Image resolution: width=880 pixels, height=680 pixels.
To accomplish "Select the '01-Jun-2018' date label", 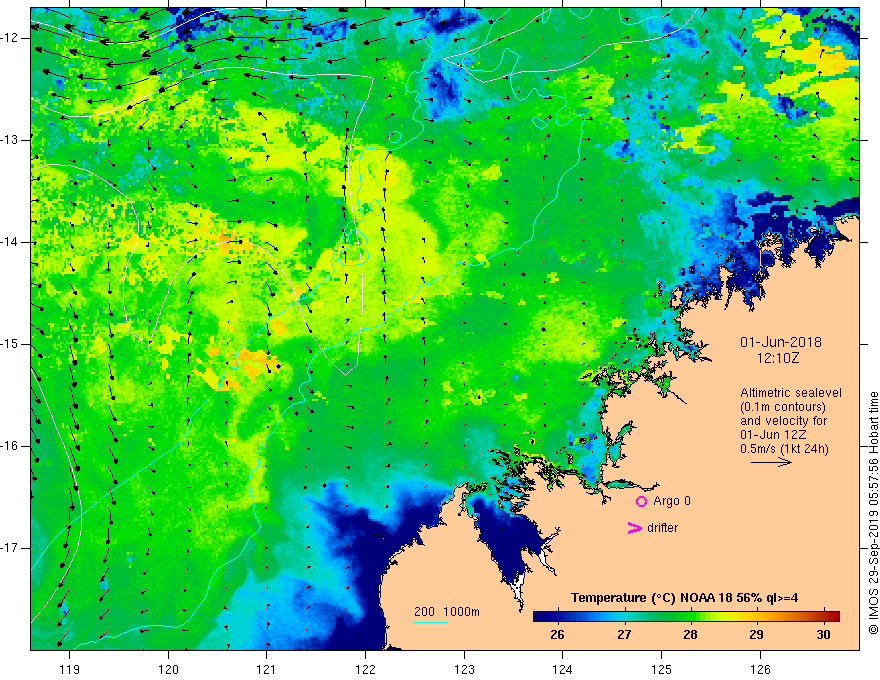I will pos(781,342).
